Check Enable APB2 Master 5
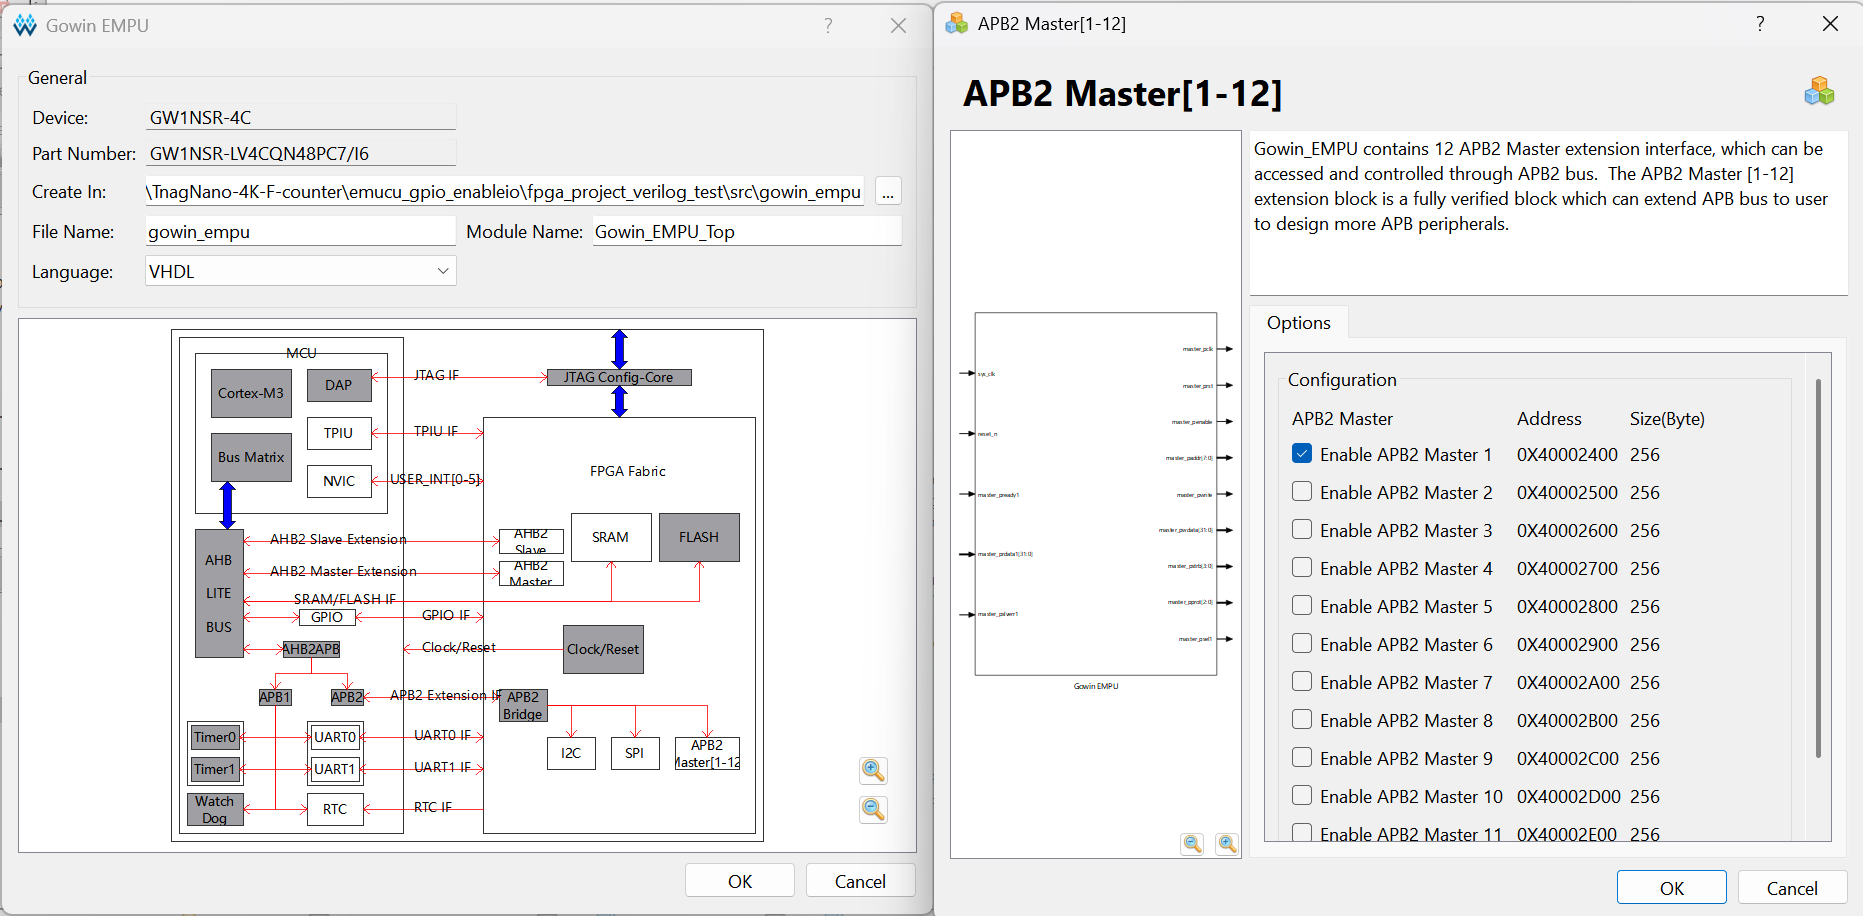Screen dimensions: 1863x916 1302,606
